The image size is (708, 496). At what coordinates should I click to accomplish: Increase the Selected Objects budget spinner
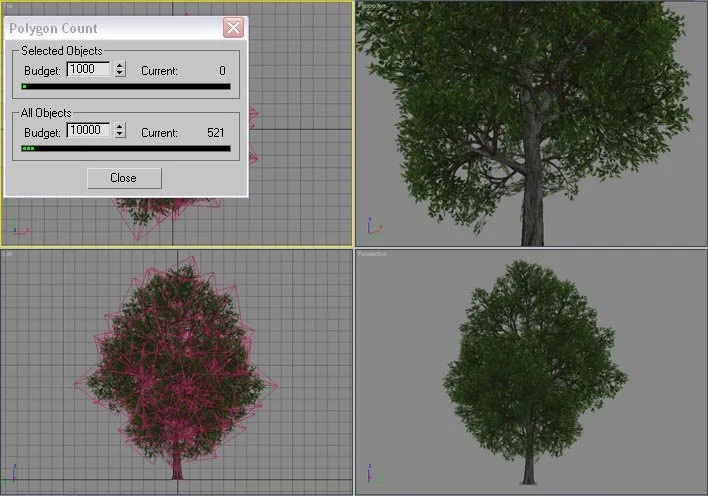click(x=120, y=66)
